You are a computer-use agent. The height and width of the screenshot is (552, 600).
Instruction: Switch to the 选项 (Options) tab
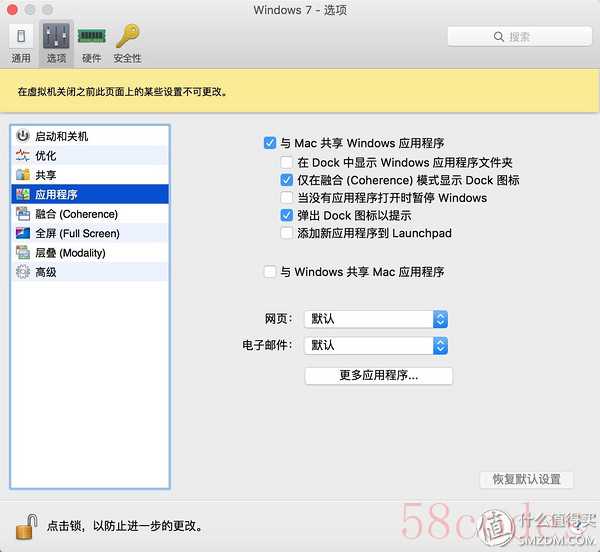tap(56, 43)
